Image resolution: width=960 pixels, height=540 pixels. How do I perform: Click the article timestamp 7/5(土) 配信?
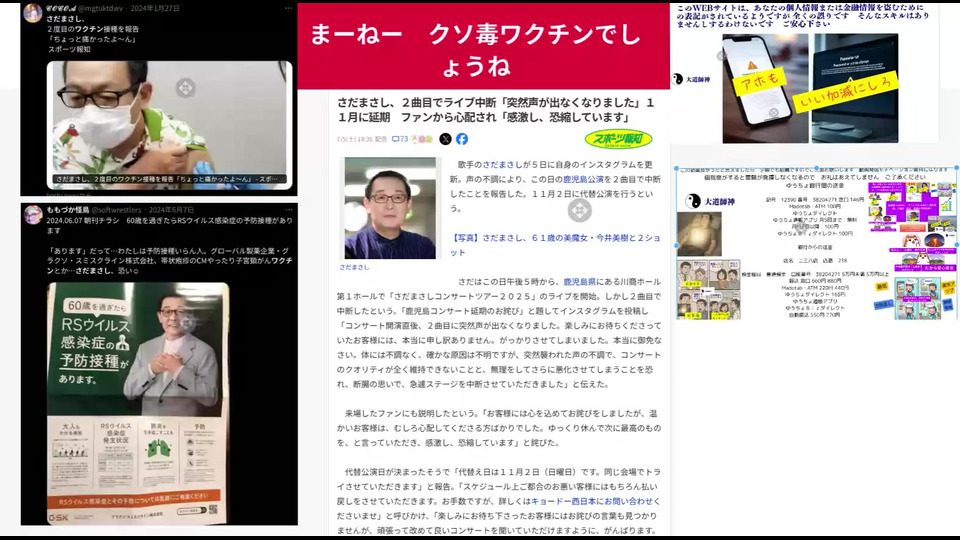[x=362, y=139]
